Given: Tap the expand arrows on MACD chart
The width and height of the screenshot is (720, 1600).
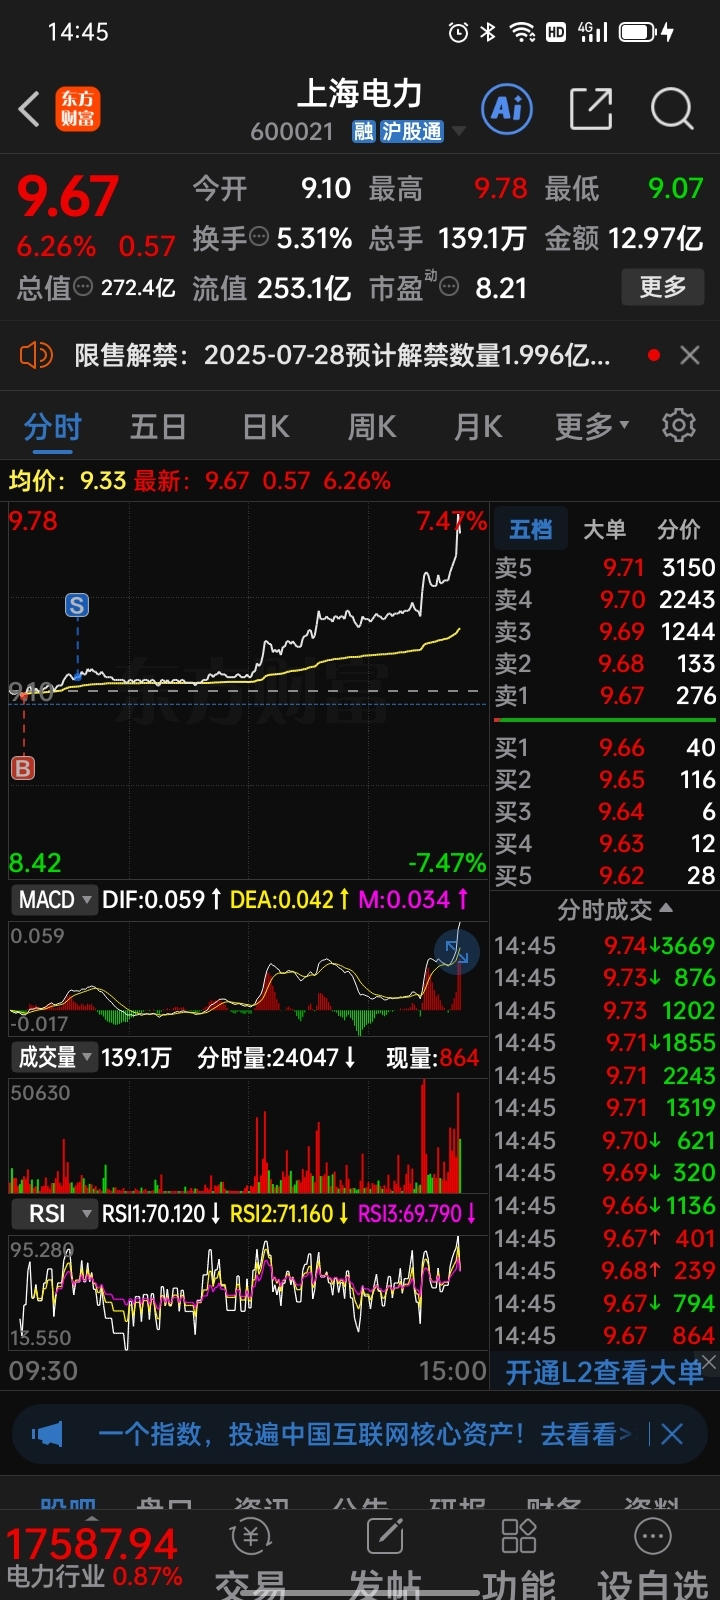Looking at the screenshot, I should click(456, 951).
